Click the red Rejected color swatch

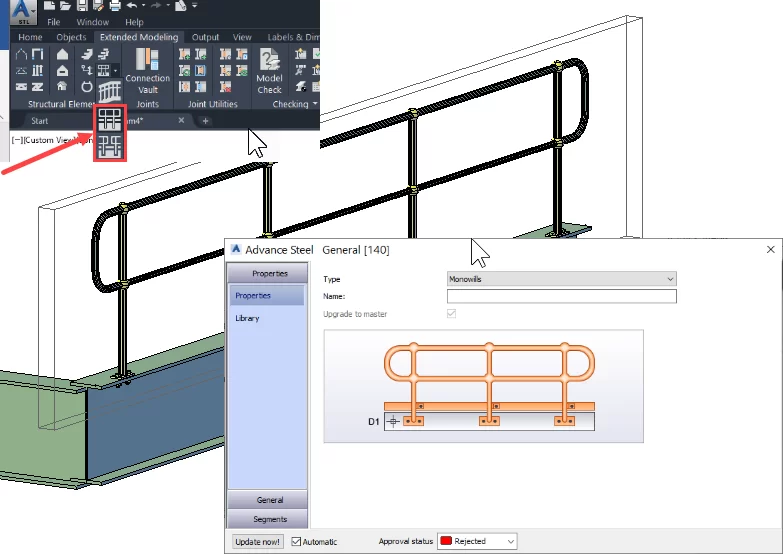(446, 541)
